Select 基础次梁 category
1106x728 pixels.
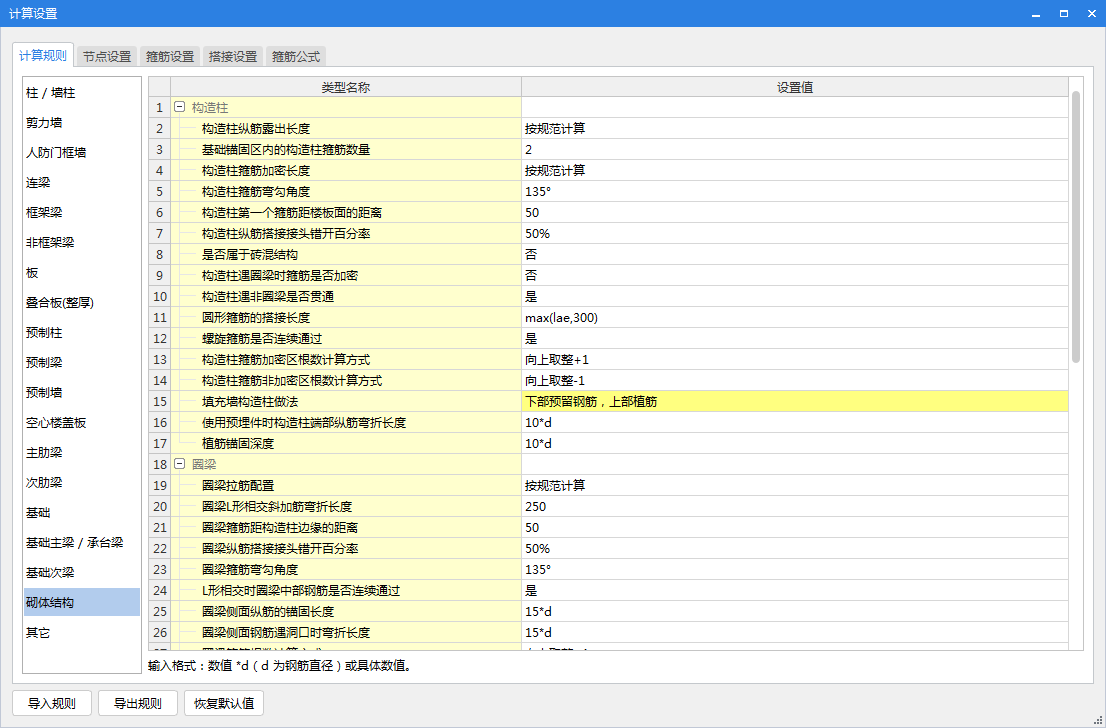pos(82,573)
